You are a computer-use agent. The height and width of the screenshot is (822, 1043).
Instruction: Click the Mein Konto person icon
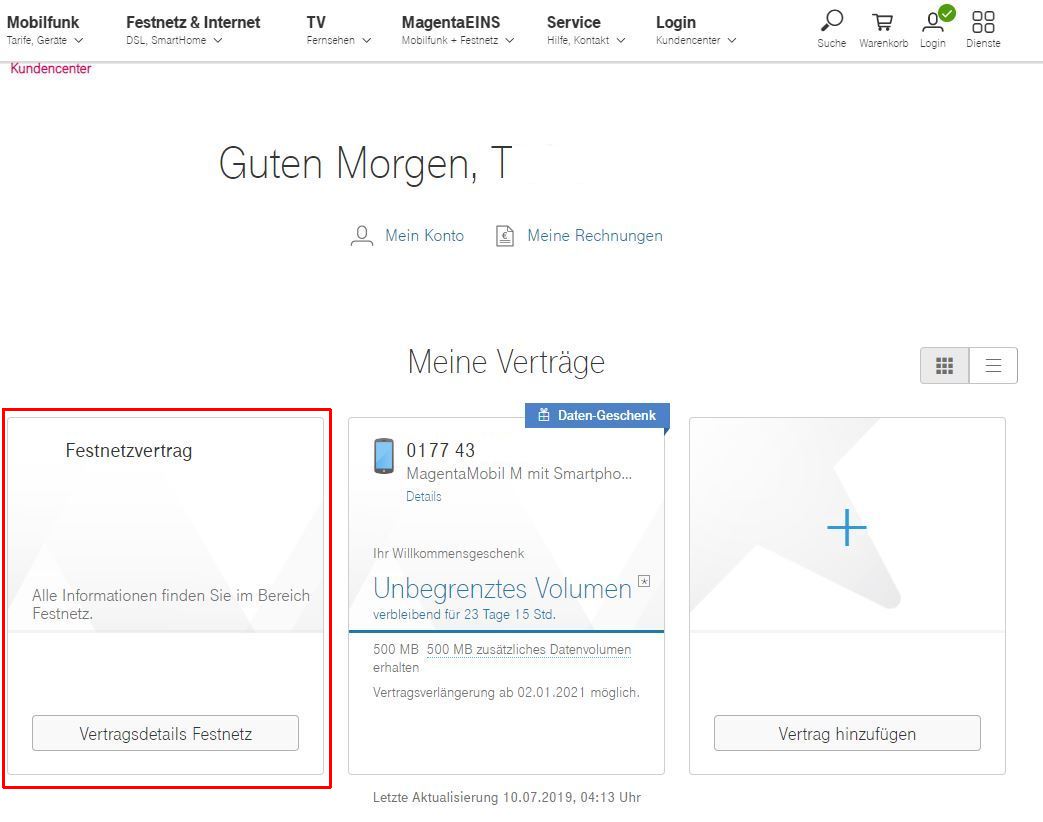[362, 236]
